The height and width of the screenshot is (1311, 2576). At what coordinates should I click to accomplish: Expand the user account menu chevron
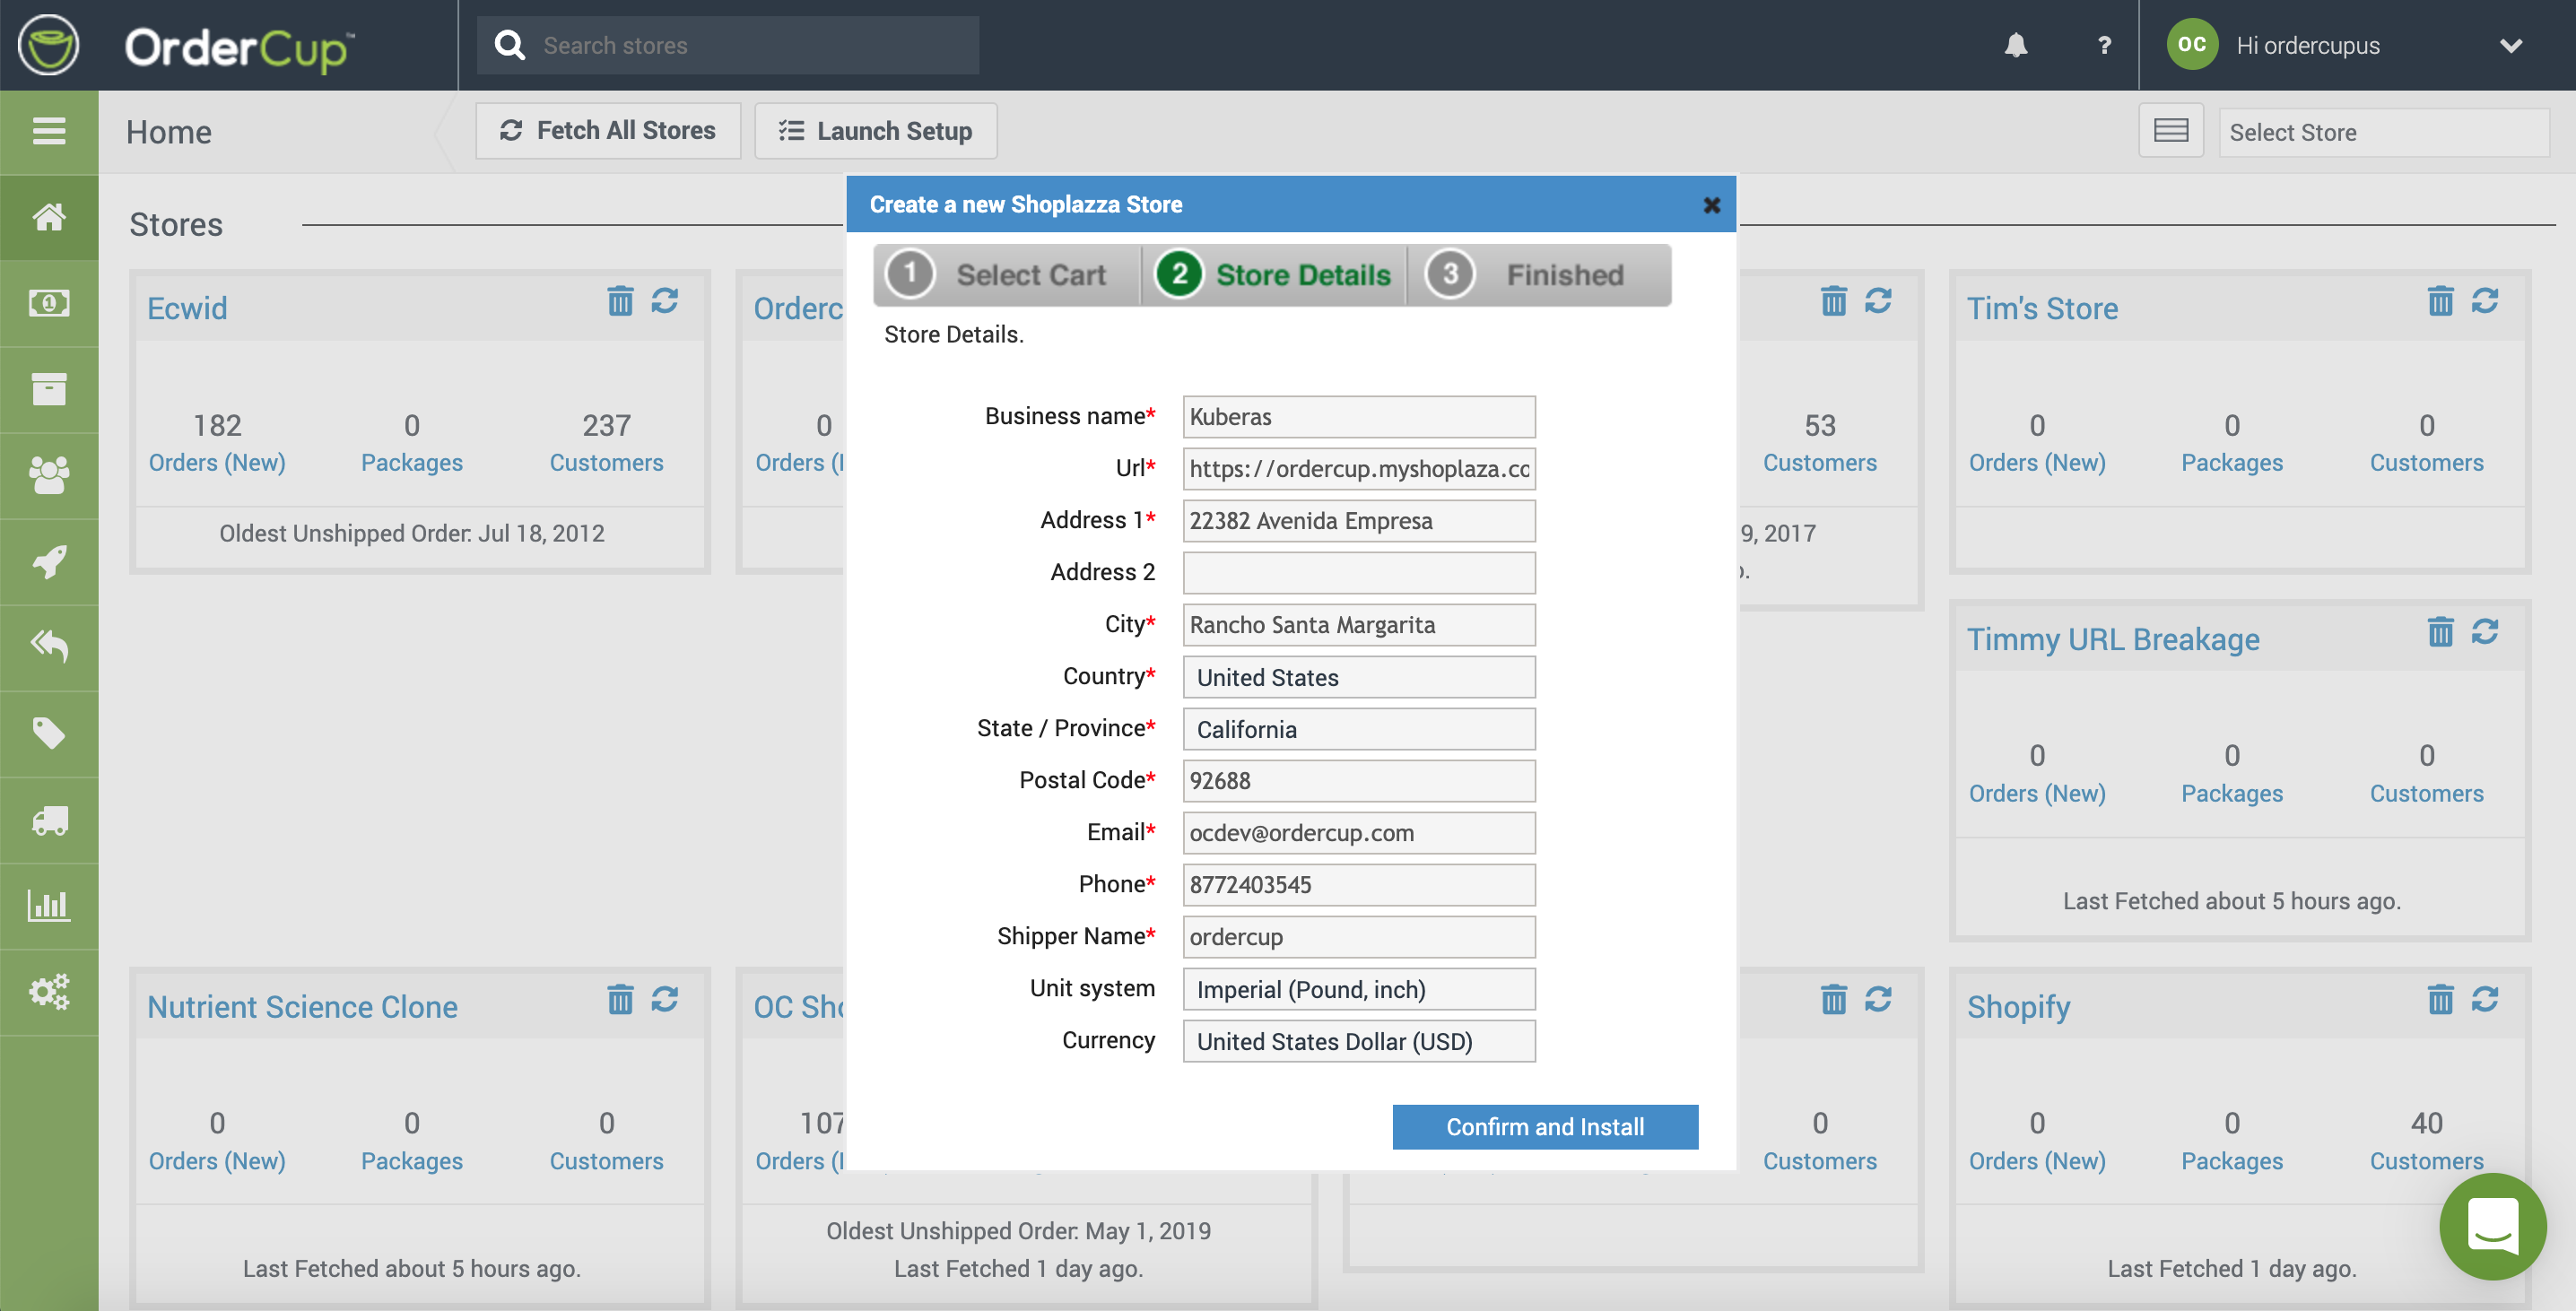click(2510, 46)
